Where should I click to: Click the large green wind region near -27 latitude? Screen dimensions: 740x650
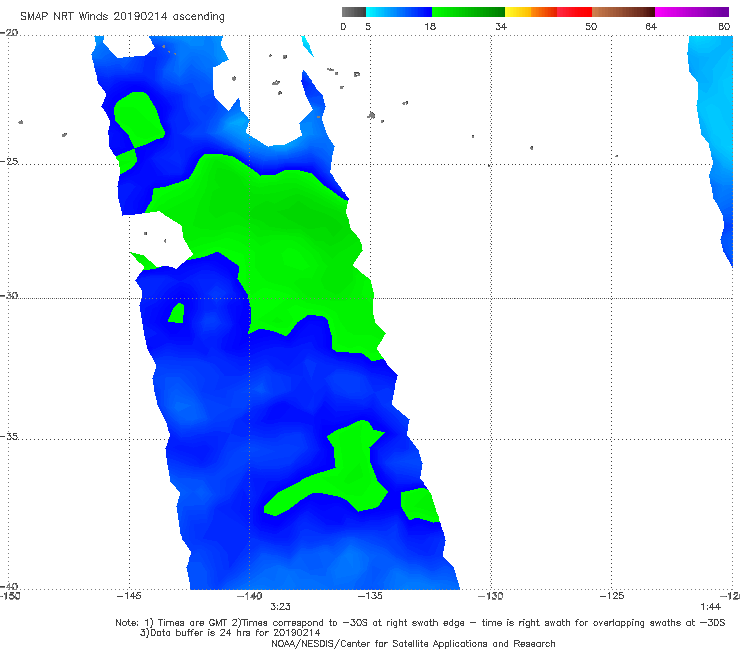[x=283, y=236]
